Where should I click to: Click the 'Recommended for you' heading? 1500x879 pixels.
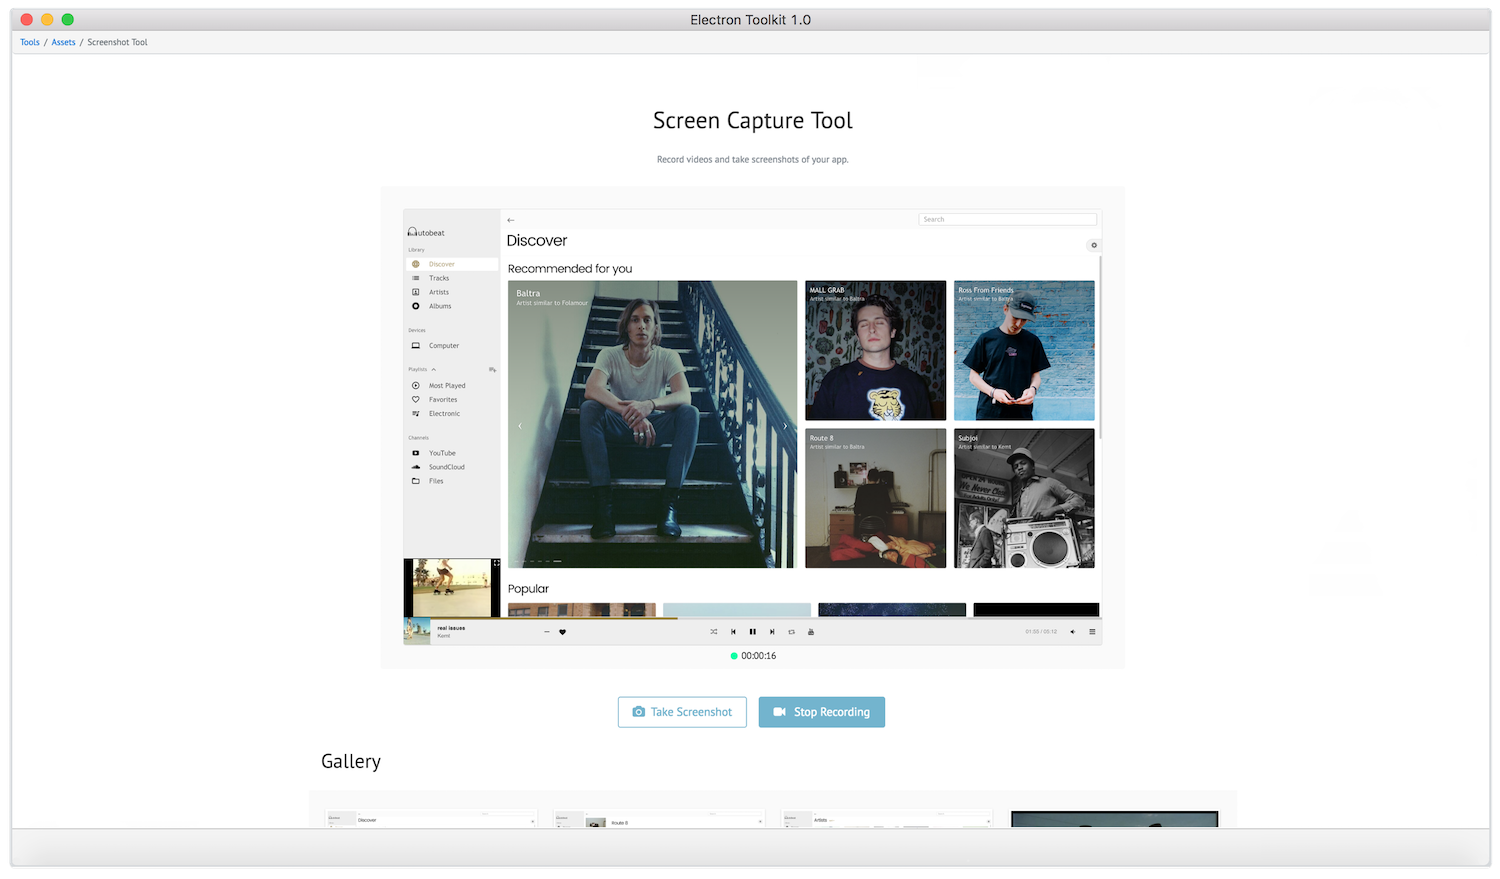tap(570, 269)
